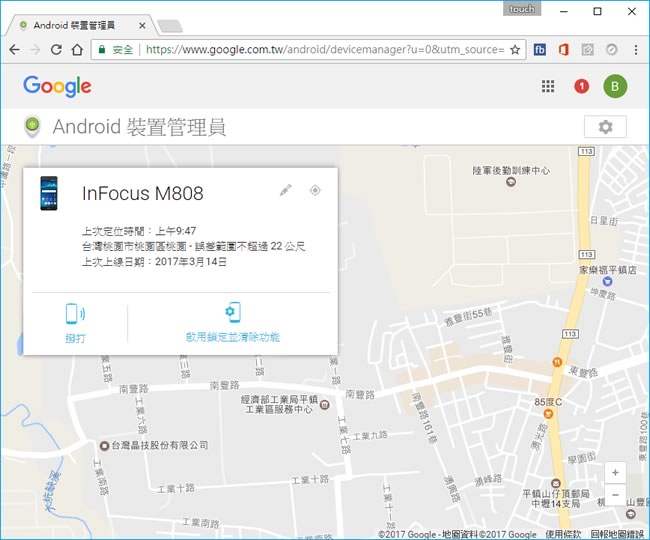Open the settings gear dropdown
Image resolution: width=650 pixels, height=540 pixels.
tap(605, 127)
